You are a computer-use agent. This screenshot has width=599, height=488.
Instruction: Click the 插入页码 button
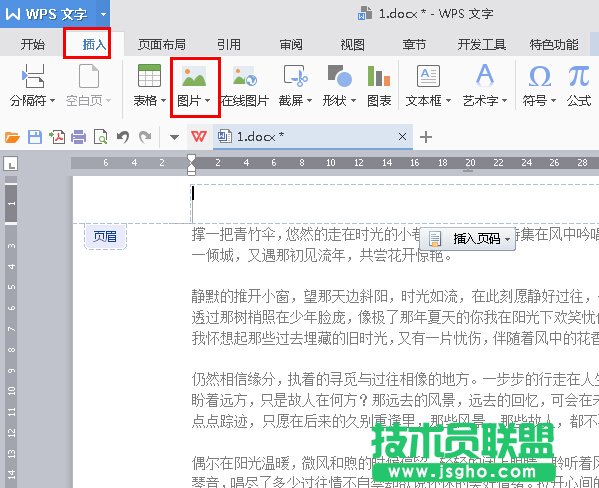click(467, 238)
